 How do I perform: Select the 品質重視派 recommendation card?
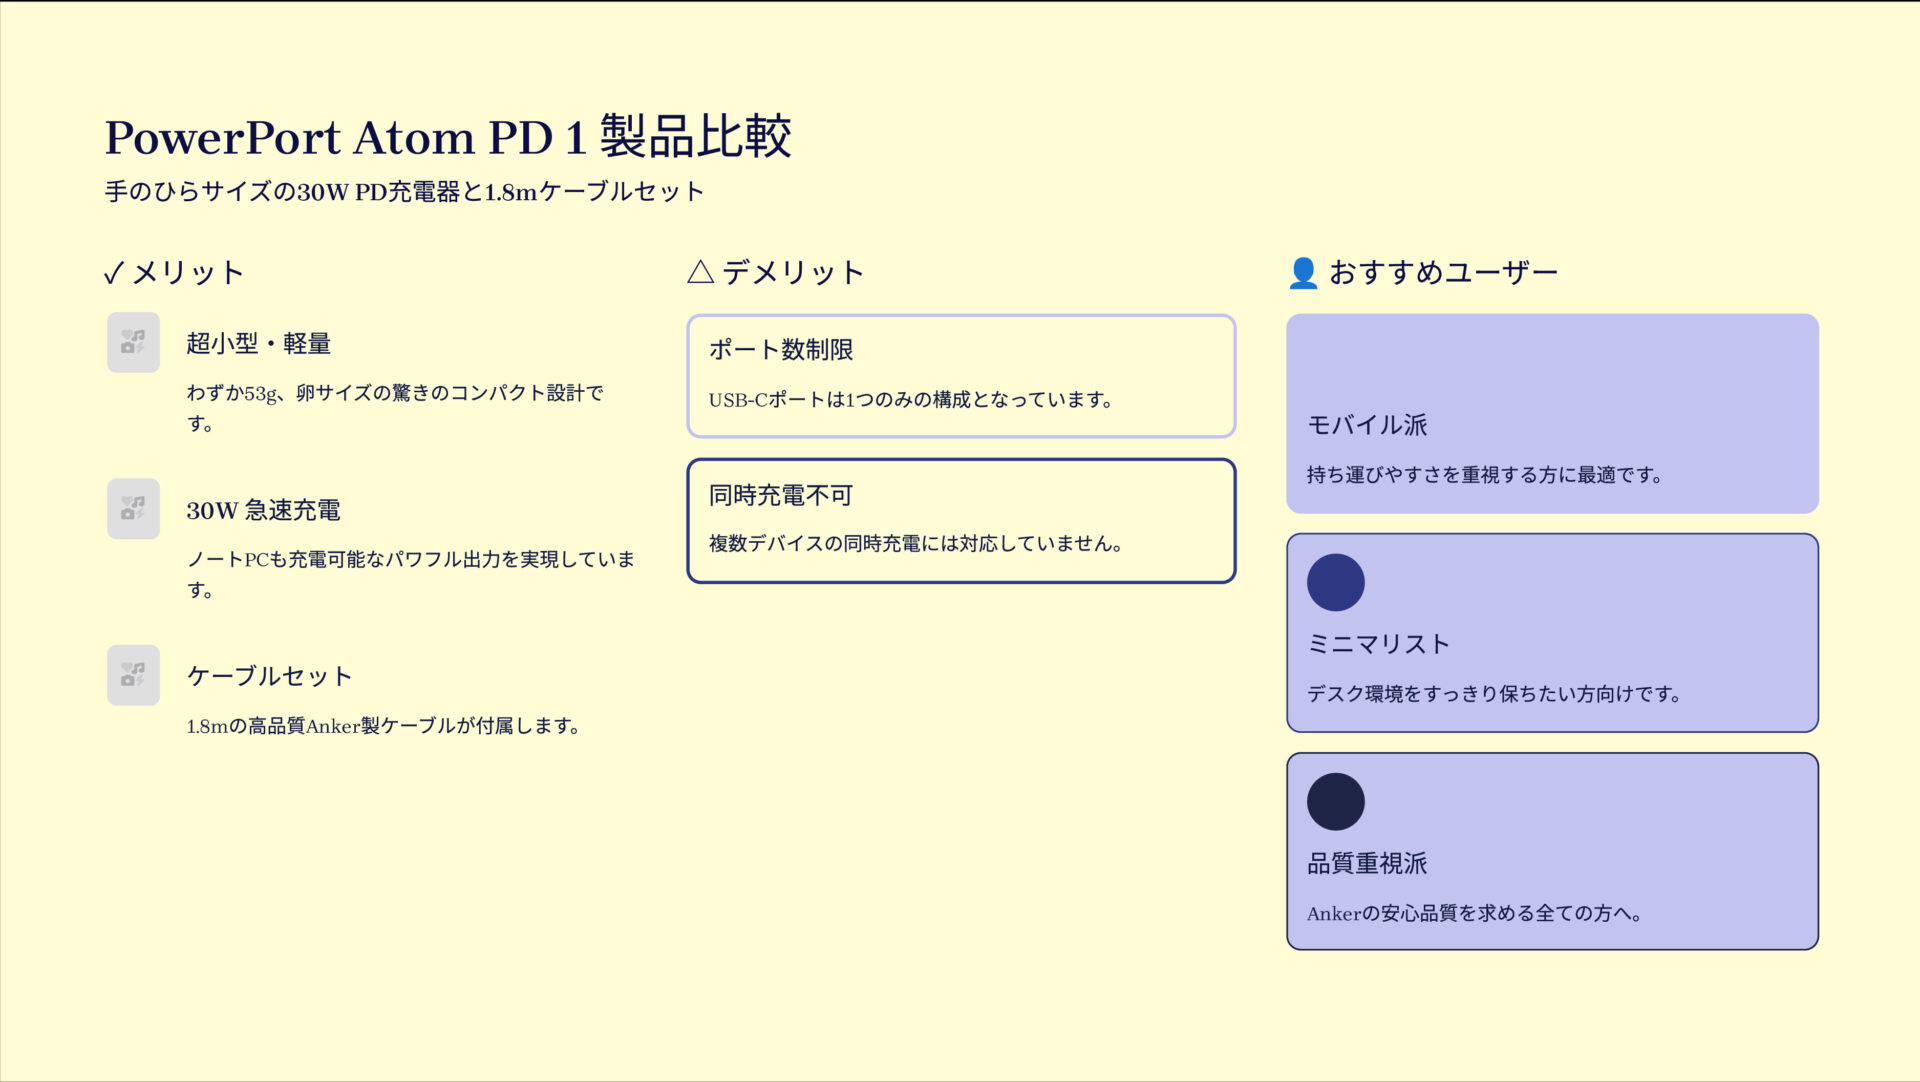point(1551,848)
